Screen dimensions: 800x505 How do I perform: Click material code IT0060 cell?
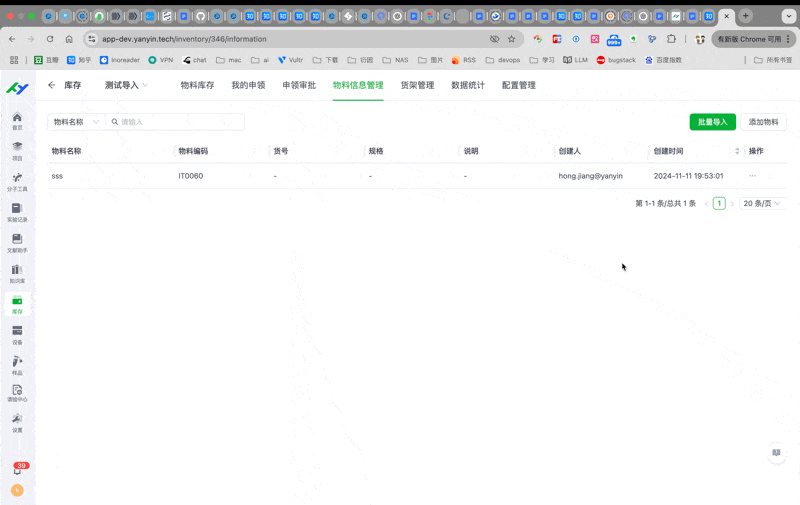pyautogui.click(x=190, y=176)
